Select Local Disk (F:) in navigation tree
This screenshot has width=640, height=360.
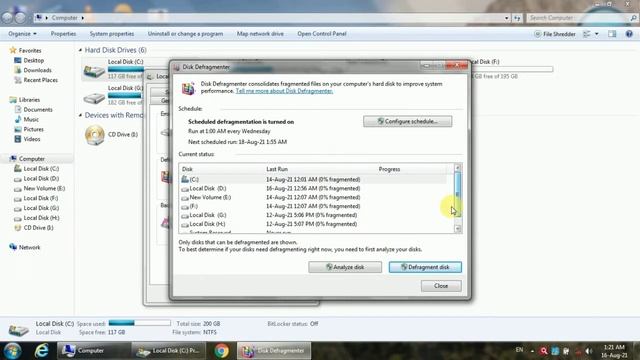tap(40, 198)
